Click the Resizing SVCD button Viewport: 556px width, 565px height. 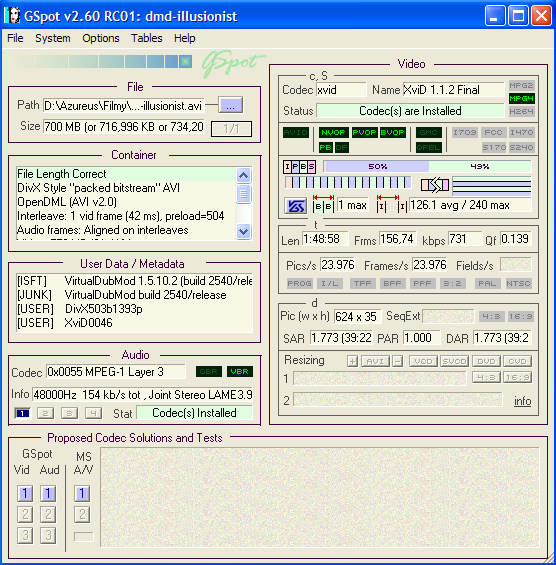coord(455,361)
